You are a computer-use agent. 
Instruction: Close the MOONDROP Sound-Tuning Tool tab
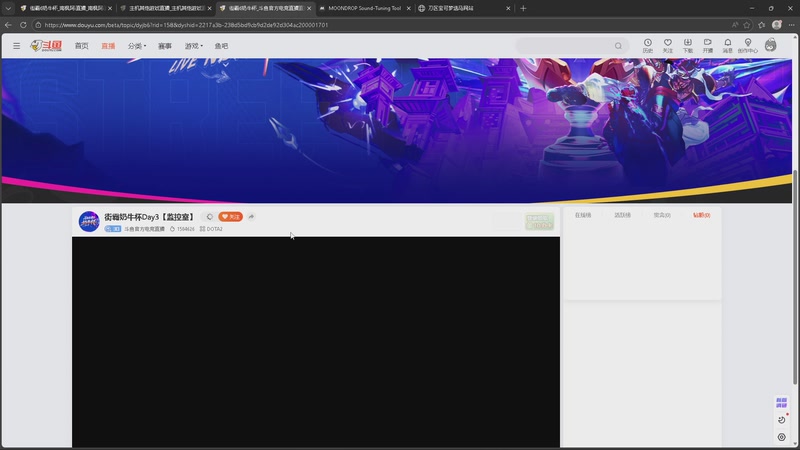click(x=408, y=8)
